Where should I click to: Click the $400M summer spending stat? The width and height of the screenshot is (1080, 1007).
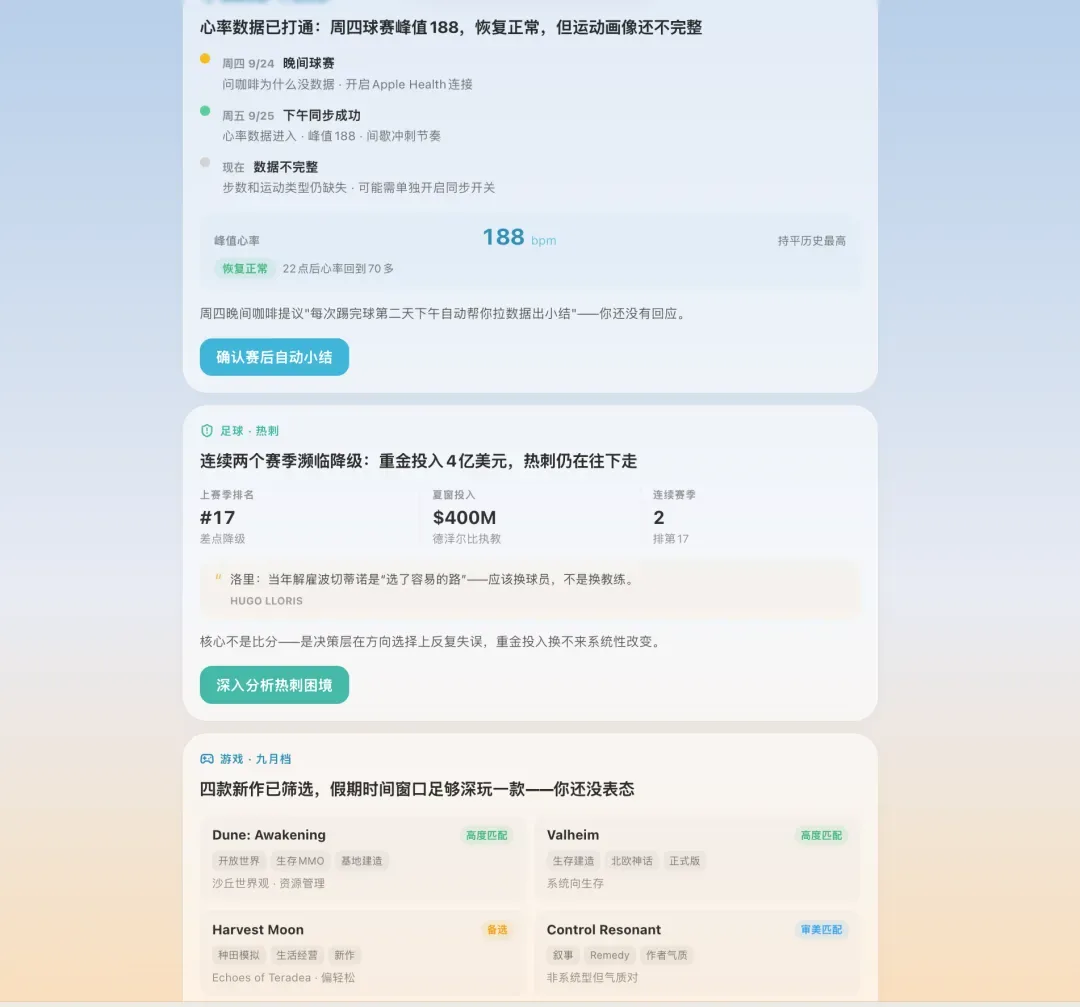coord(464,517)
